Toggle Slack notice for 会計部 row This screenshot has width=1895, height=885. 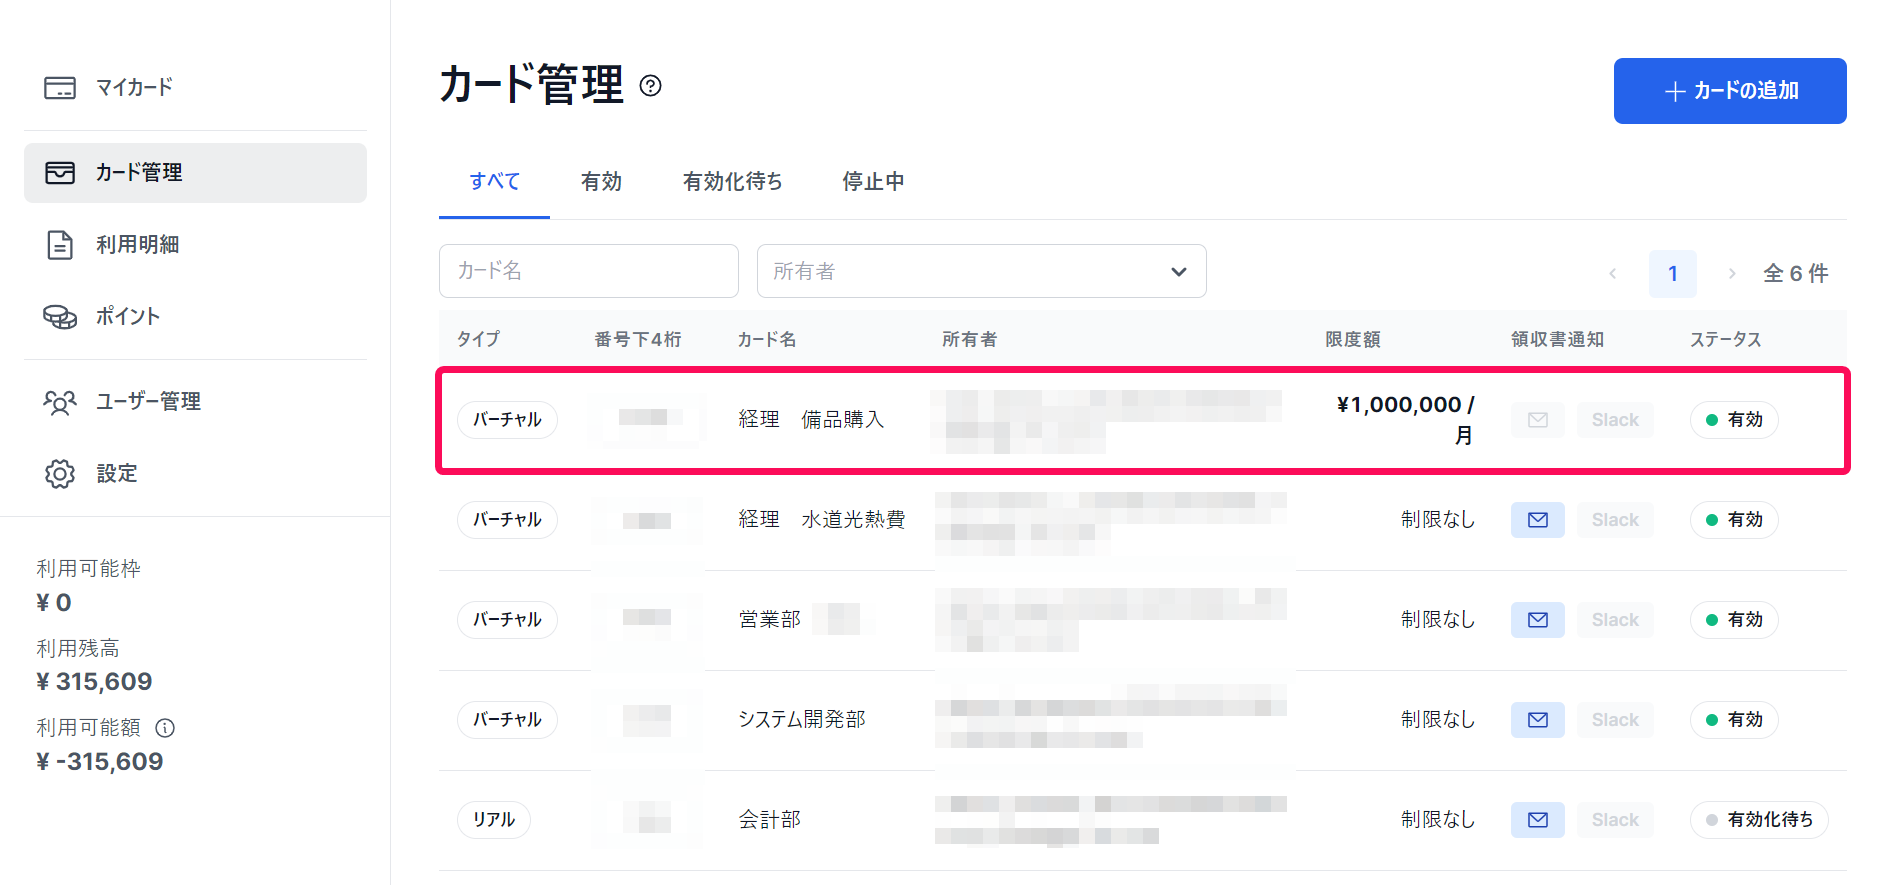[1615, 820]
